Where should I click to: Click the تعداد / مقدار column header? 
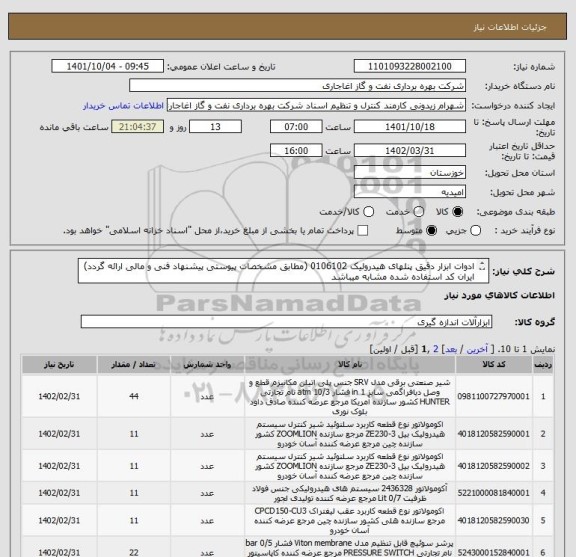pyautogui.click(x=134, y=364)
